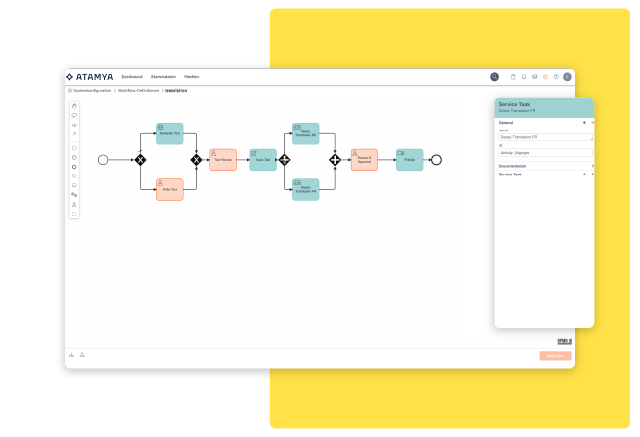Select the Text Review user task
The width and height of the screenshot is (640, 437).
[x=223, y=160]
